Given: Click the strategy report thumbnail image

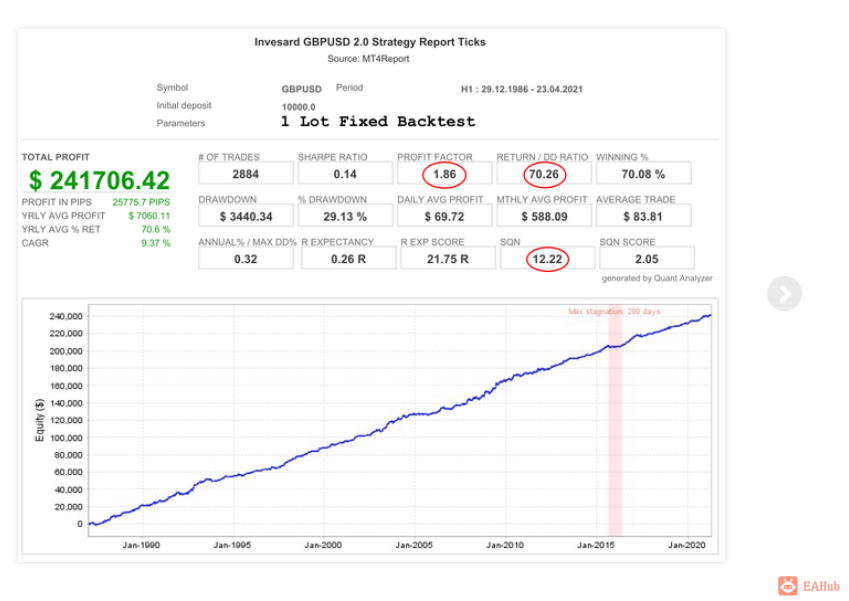Looking at the screenshot, I should [371, 296].
